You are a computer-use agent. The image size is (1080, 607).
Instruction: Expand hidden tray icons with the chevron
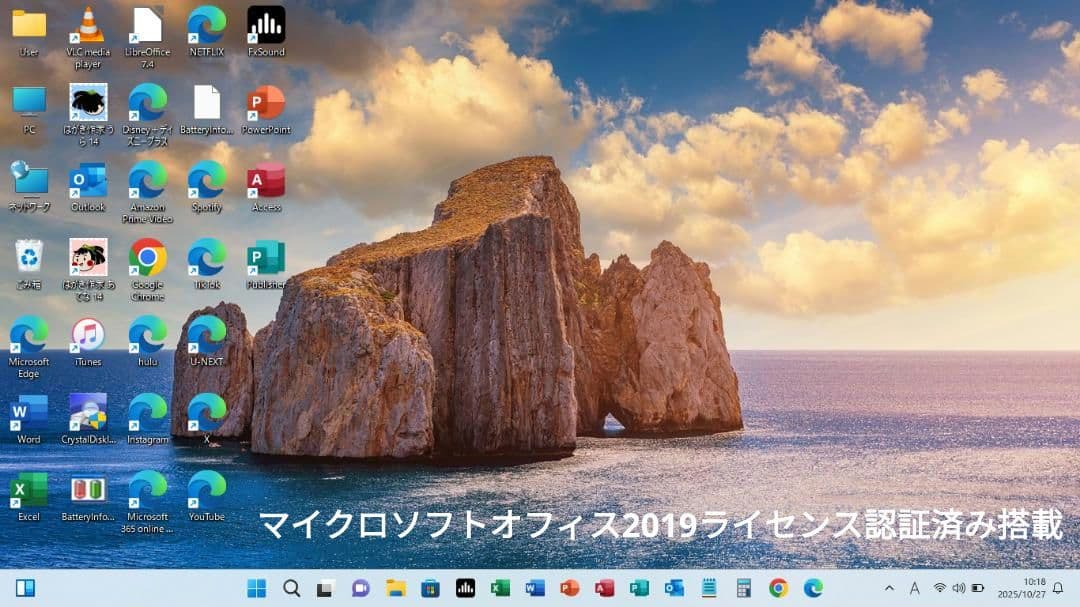(x=890, y=588)
